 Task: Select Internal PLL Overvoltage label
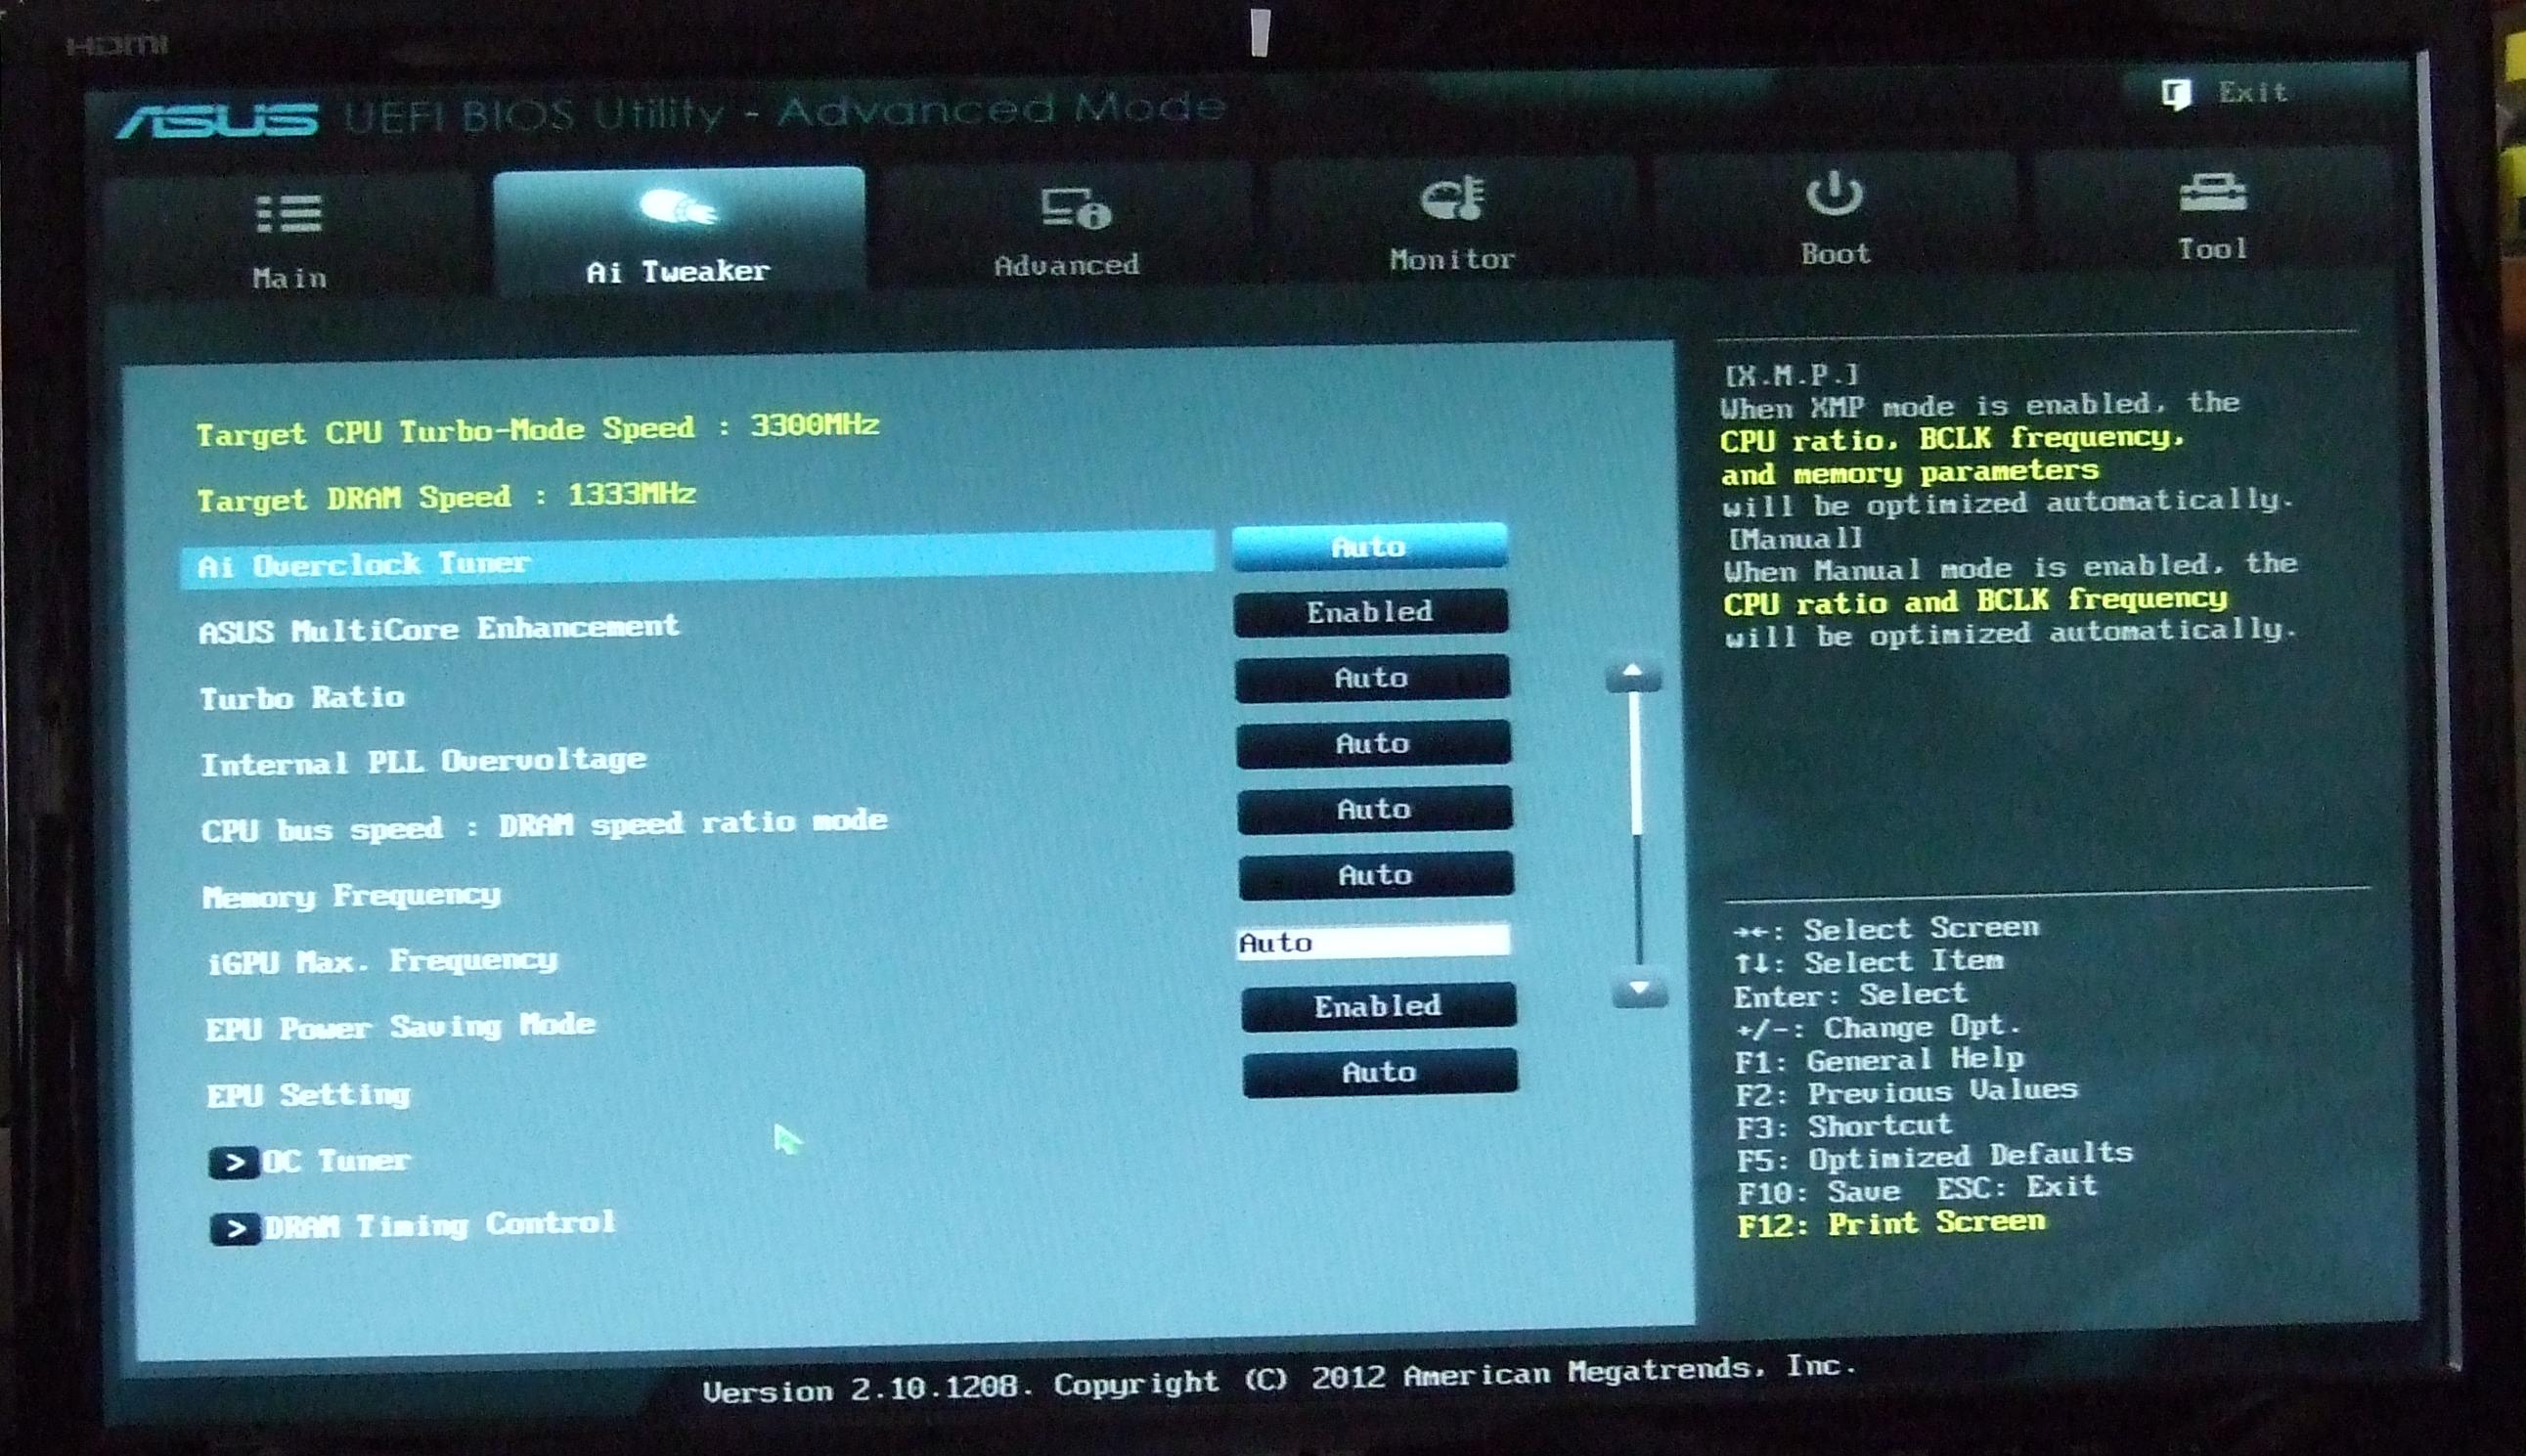(x=423, y=762)
